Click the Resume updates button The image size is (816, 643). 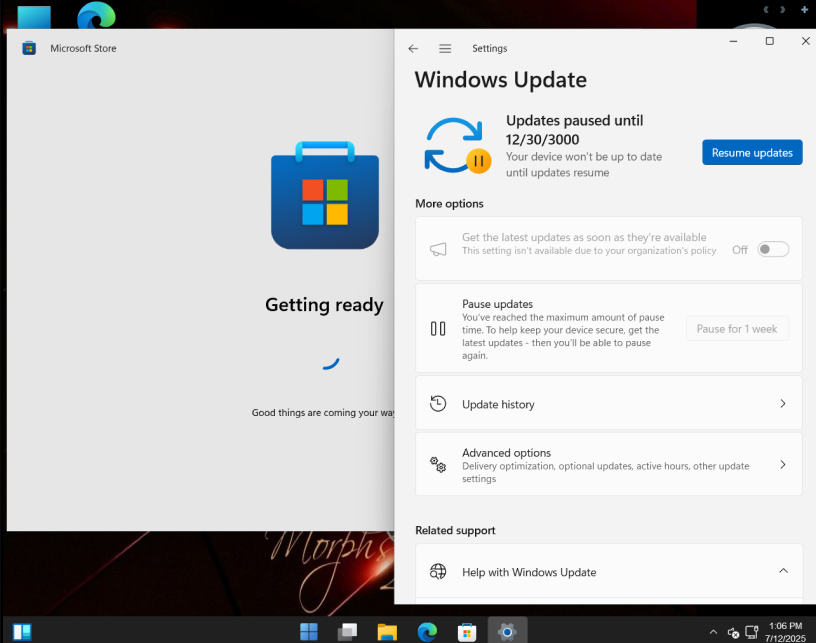[x=752, y=152]
